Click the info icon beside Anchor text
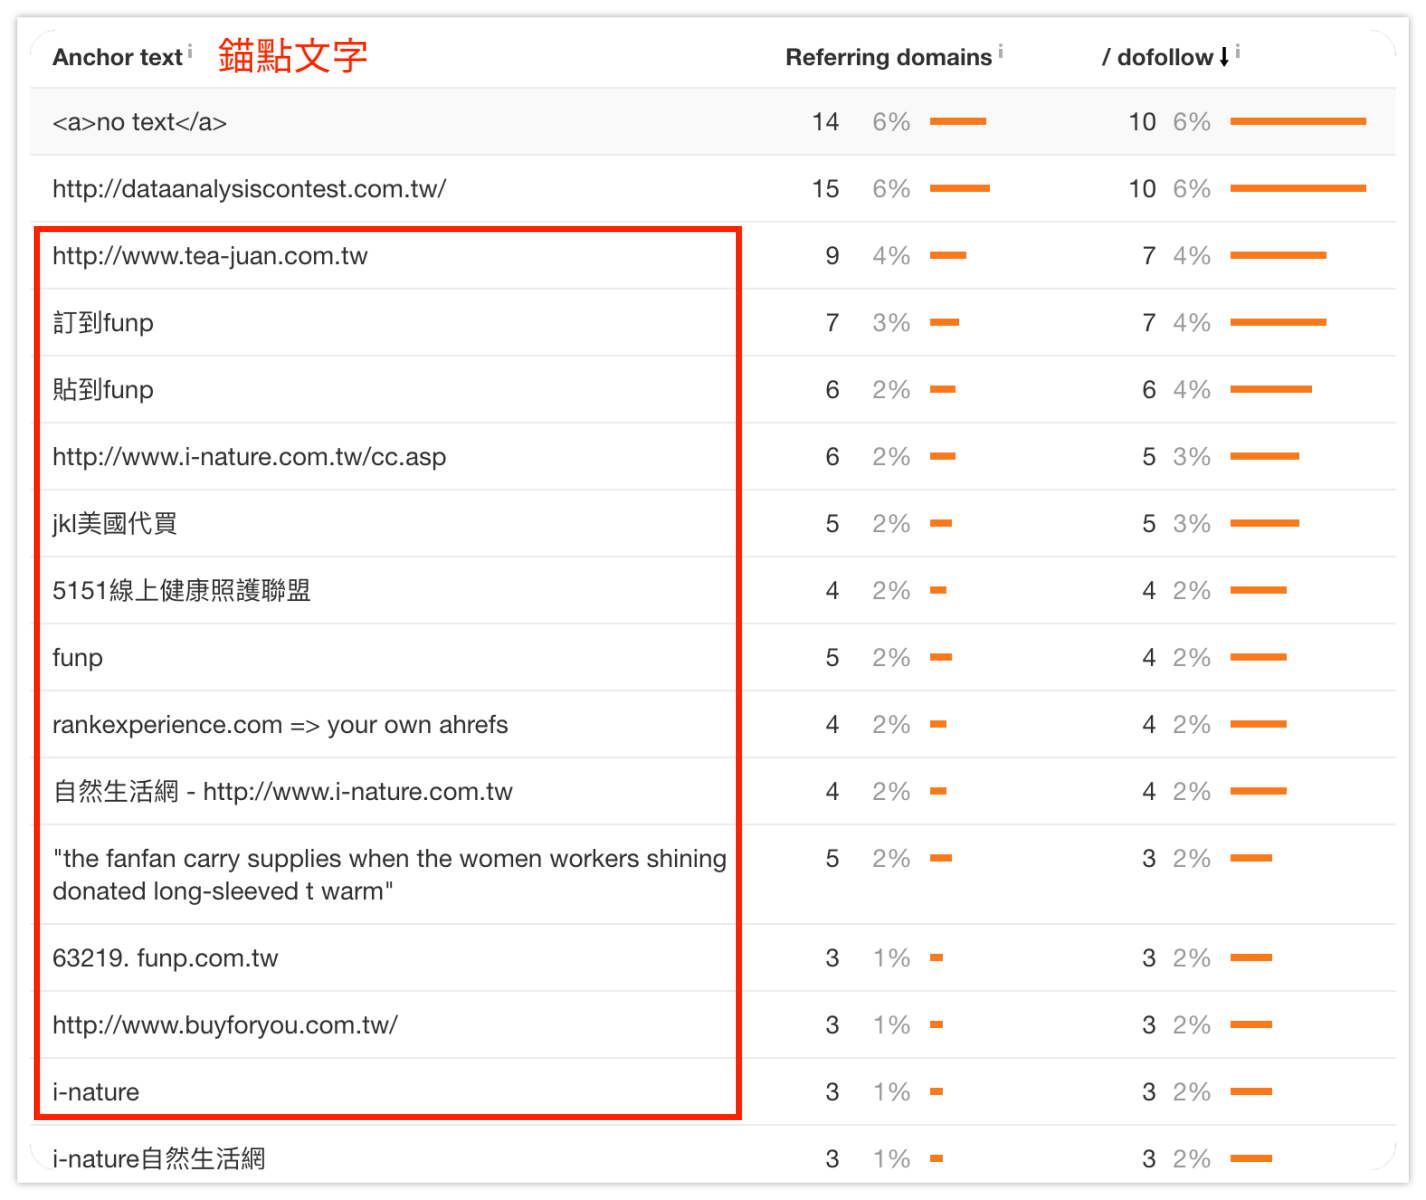The height and width of the screenshot is (1200, 1426). point(190,50)
